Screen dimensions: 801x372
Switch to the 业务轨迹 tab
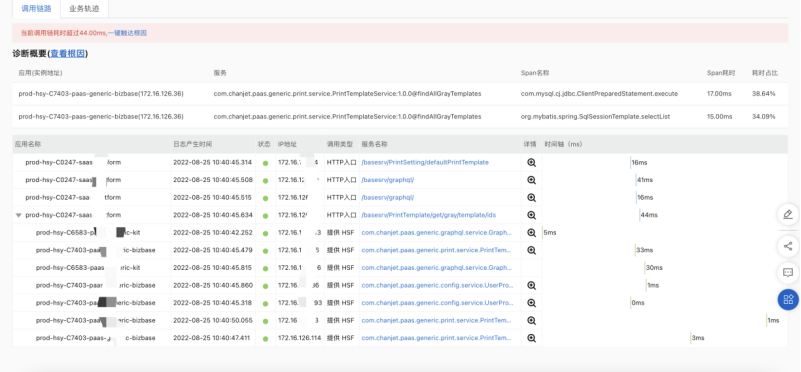(84, 9)
